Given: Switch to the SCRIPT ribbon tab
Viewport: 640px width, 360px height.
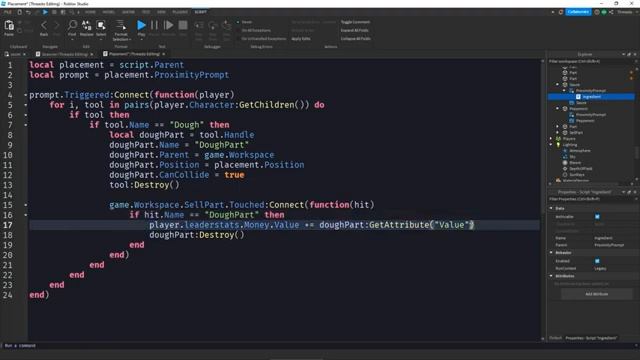Looking at the screenshot, I should coord(200,12).
